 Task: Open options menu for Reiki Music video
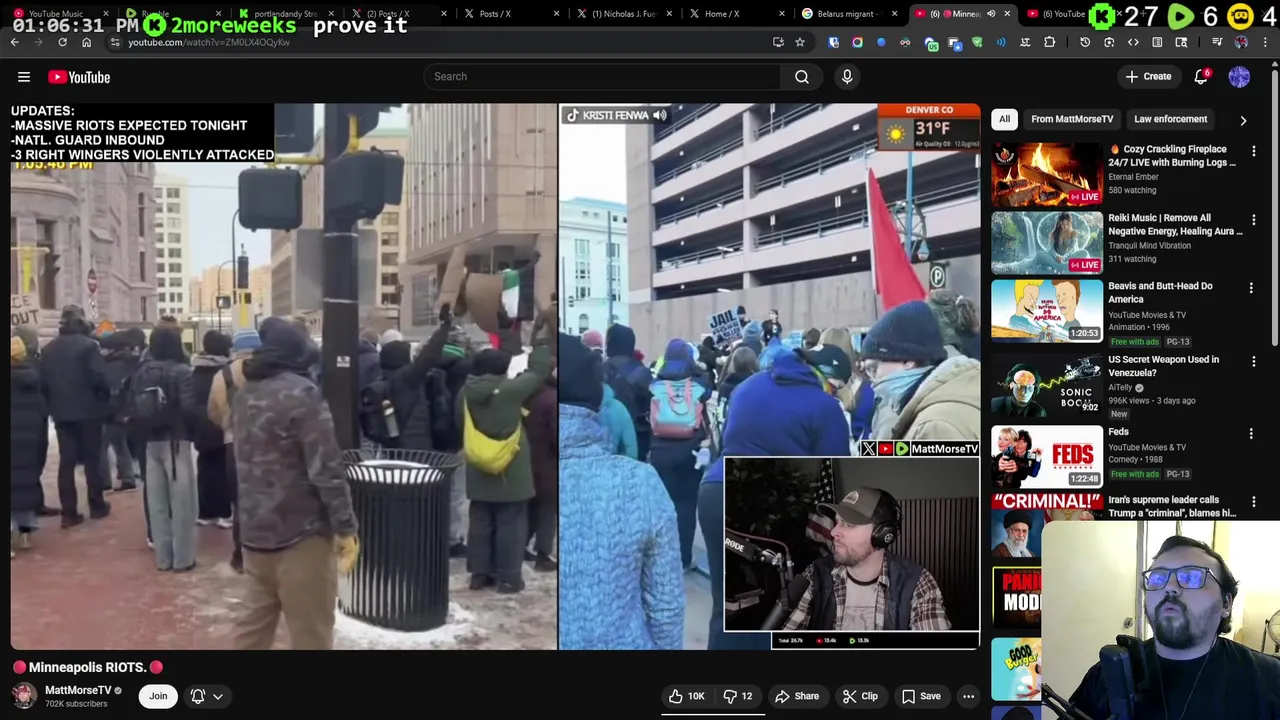click(1253, 219)
